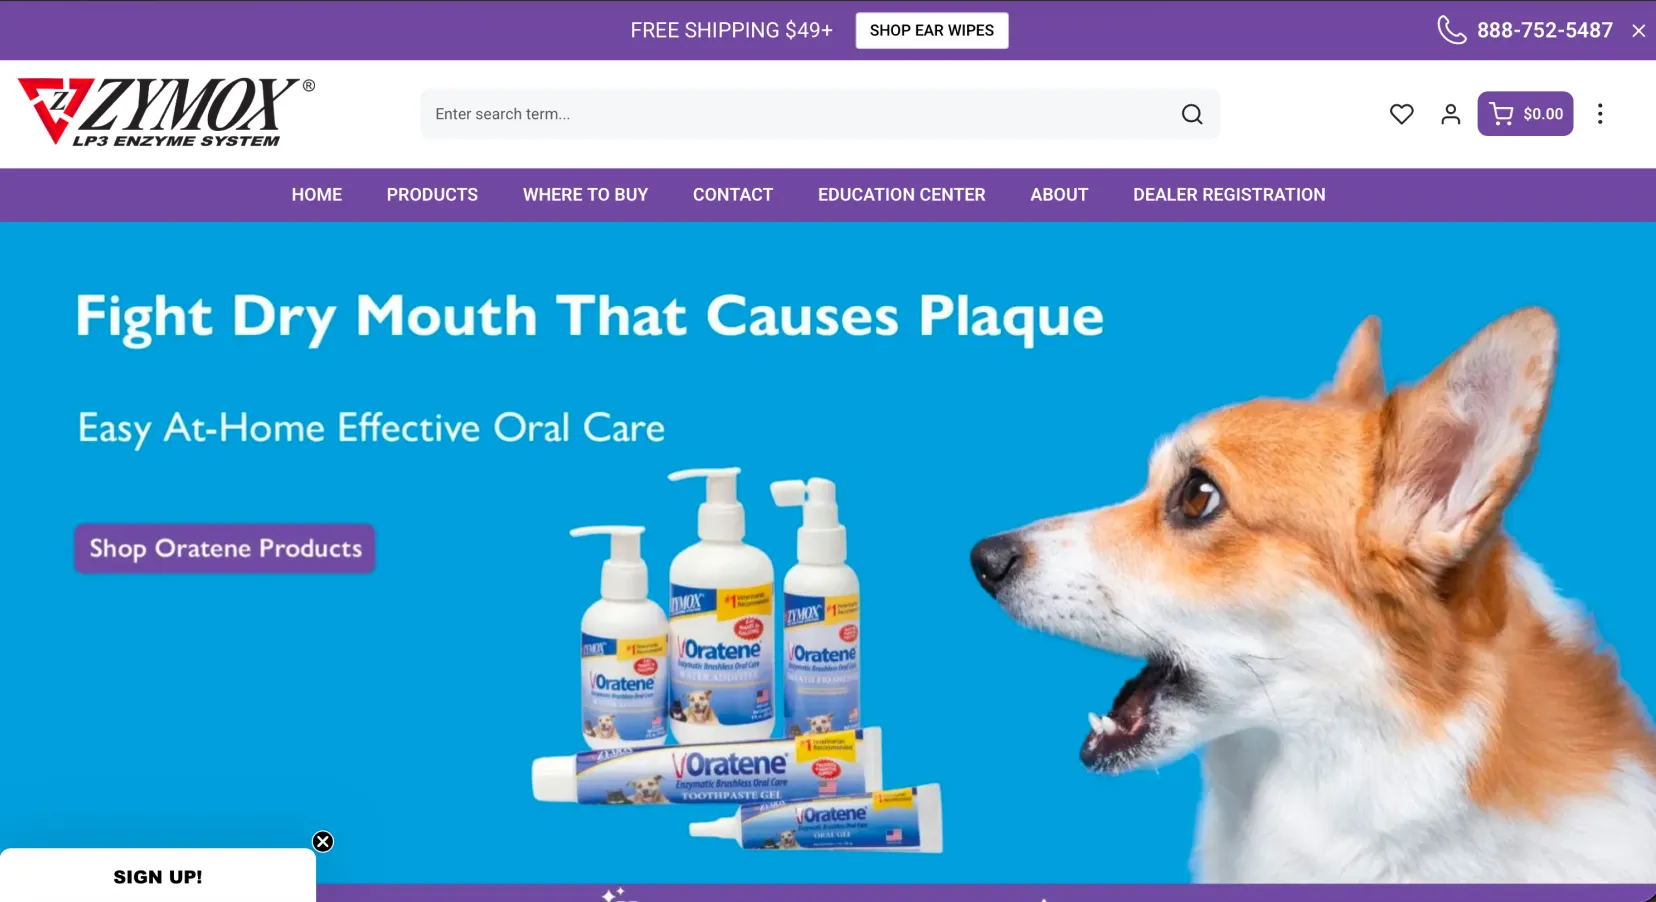The width and height of the screenshot is (1656, 902).
Task: Close the Sign Up popup
Action: (x=323, y=841)
